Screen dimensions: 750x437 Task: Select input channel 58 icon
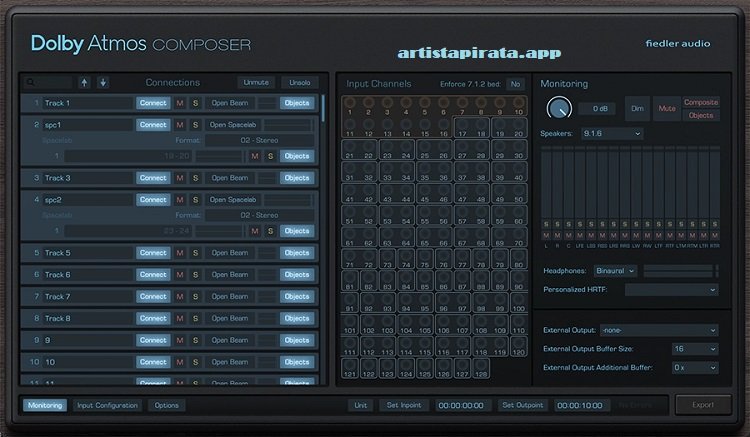481,213
